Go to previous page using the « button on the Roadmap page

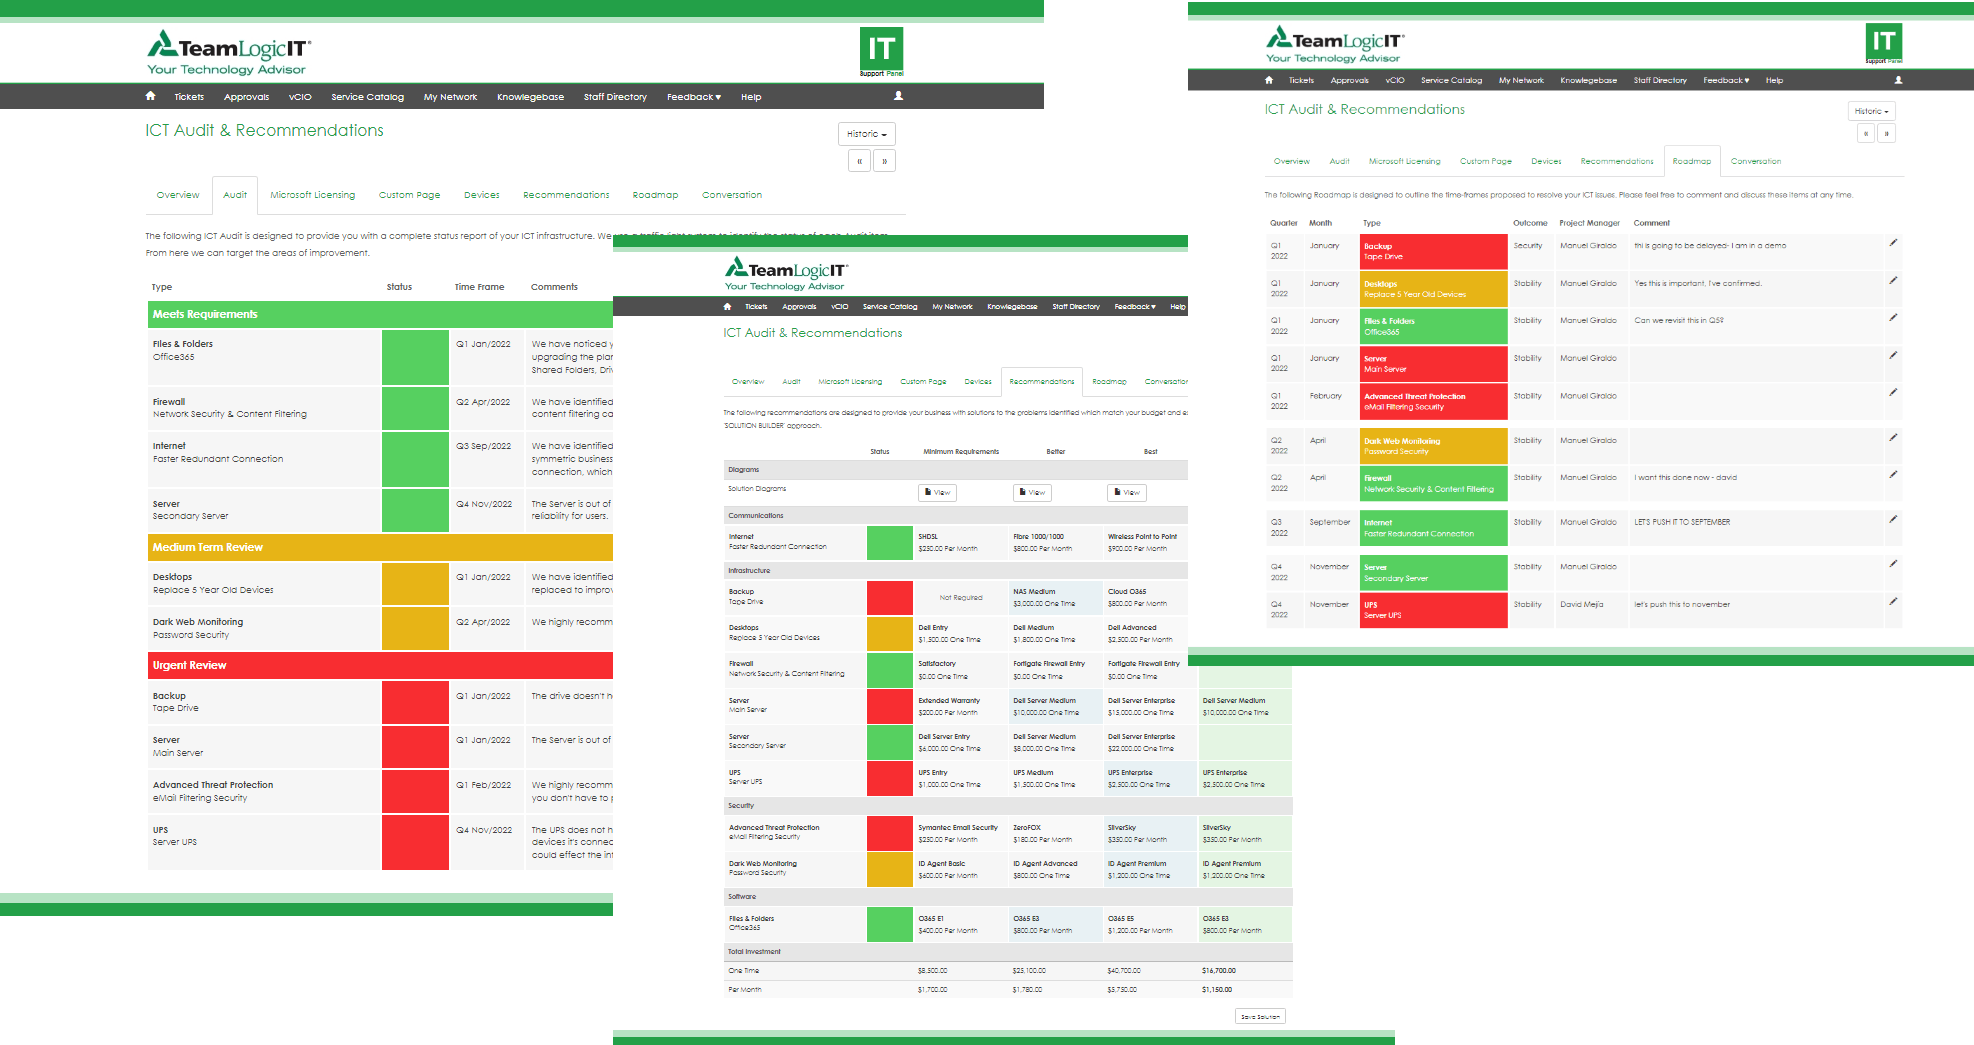[1865, 133]
